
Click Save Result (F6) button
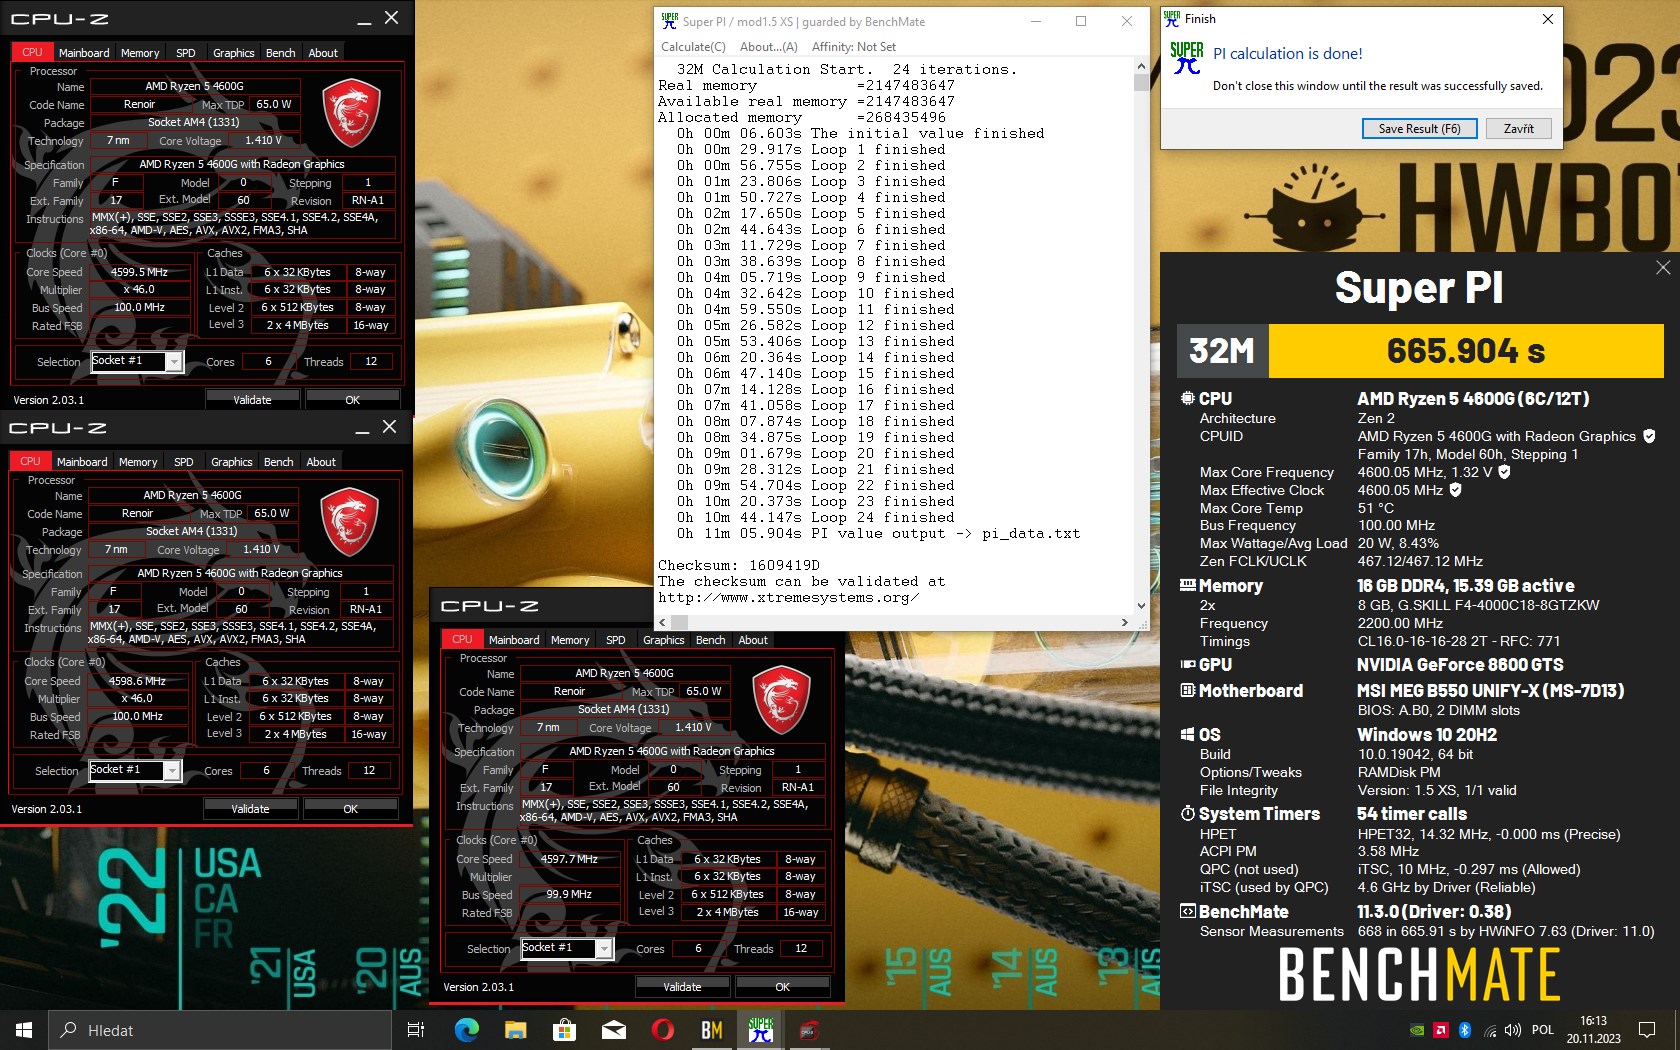tap(1419, 129)
